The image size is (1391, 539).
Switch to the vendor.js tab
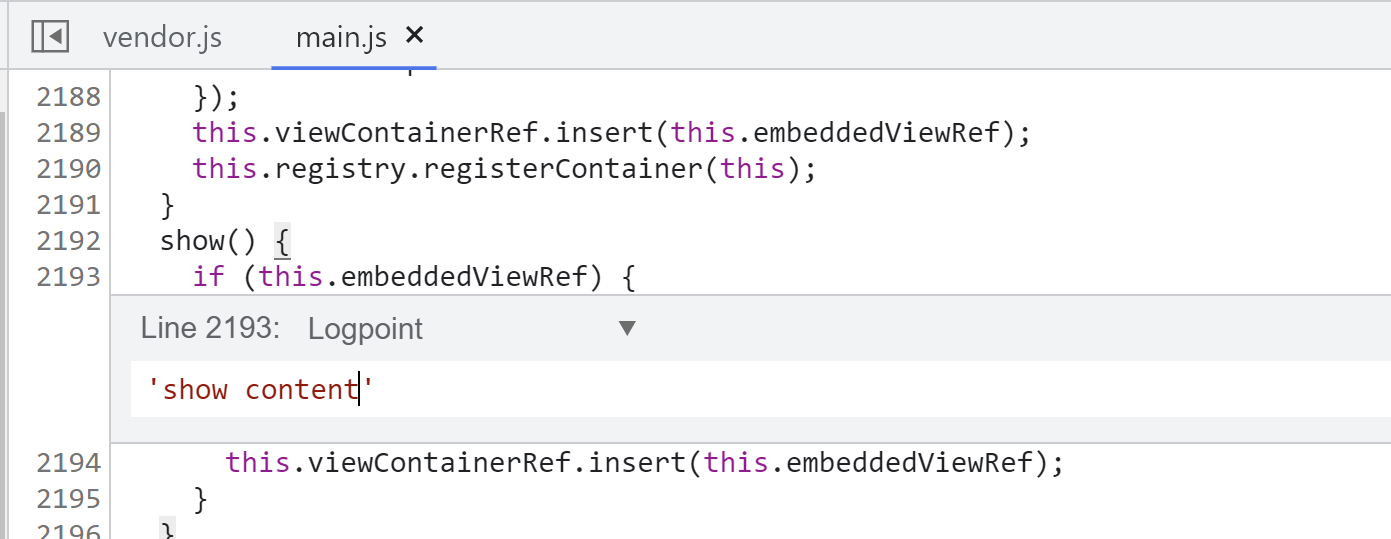[162, 38]
